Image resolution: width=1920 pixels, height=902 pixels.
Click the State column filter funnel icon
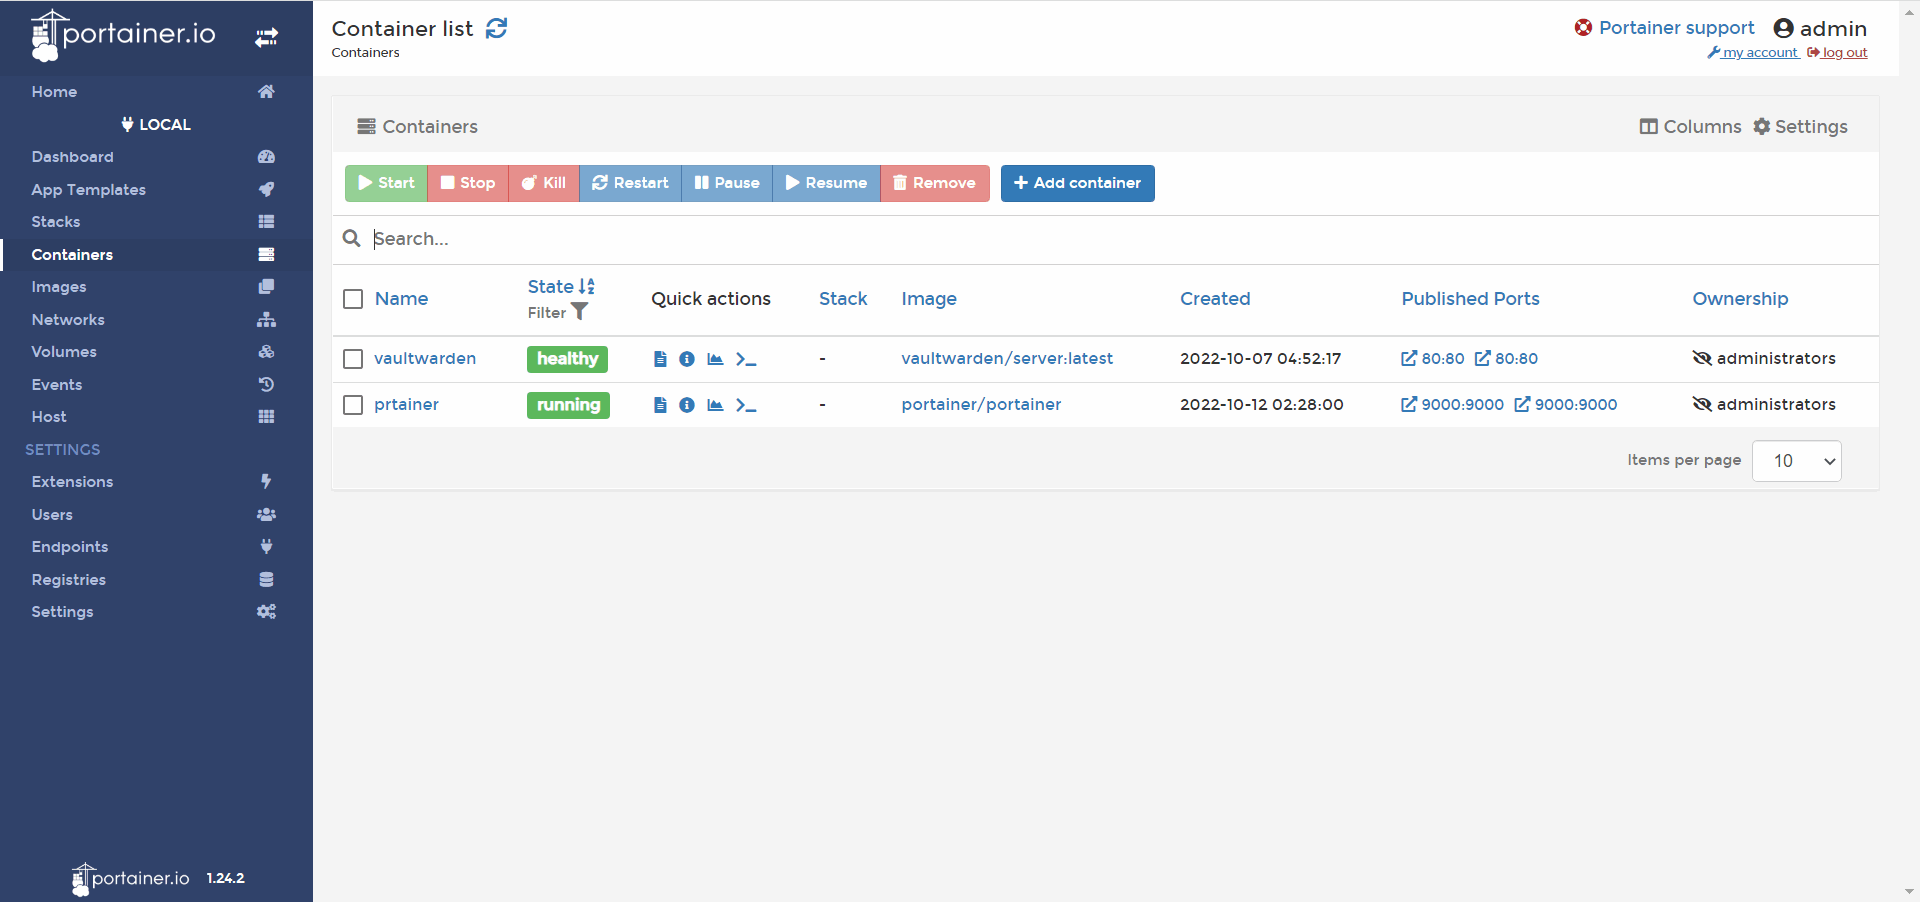click(x=579, y=312)
